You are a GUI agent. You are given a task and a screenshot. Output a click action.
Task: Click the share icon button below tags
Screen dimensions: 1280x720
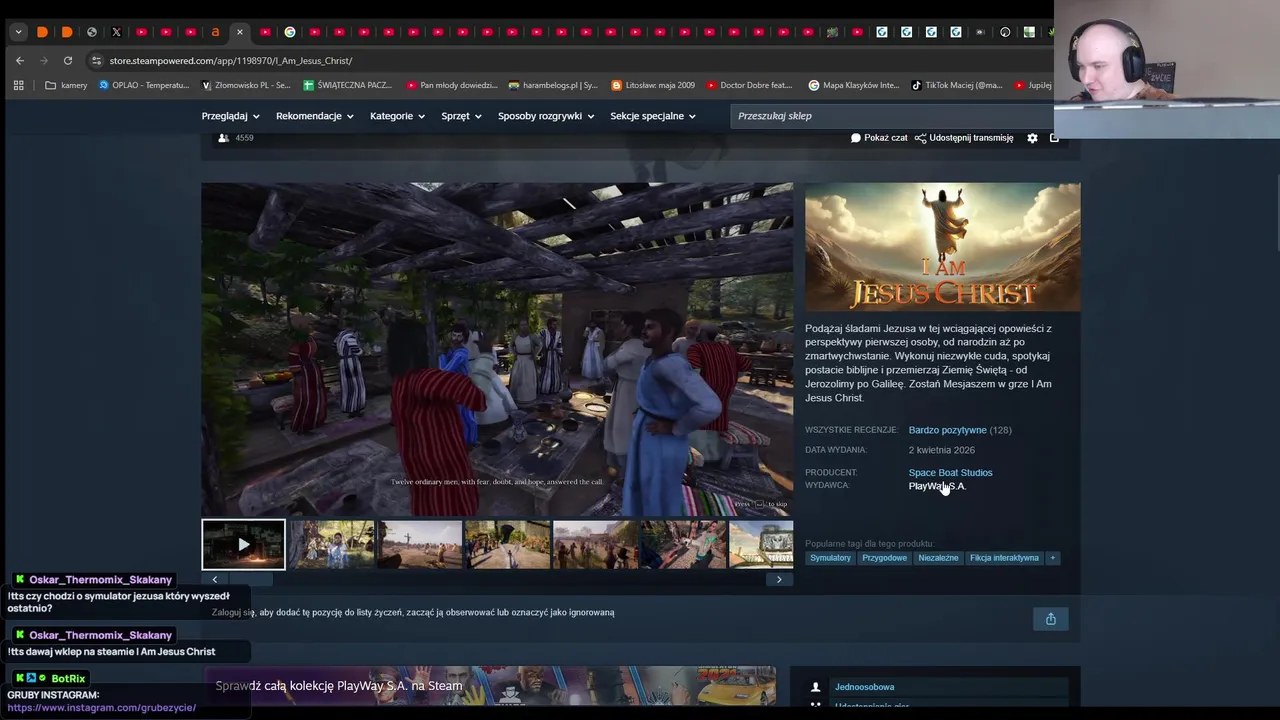[1050, 619]
